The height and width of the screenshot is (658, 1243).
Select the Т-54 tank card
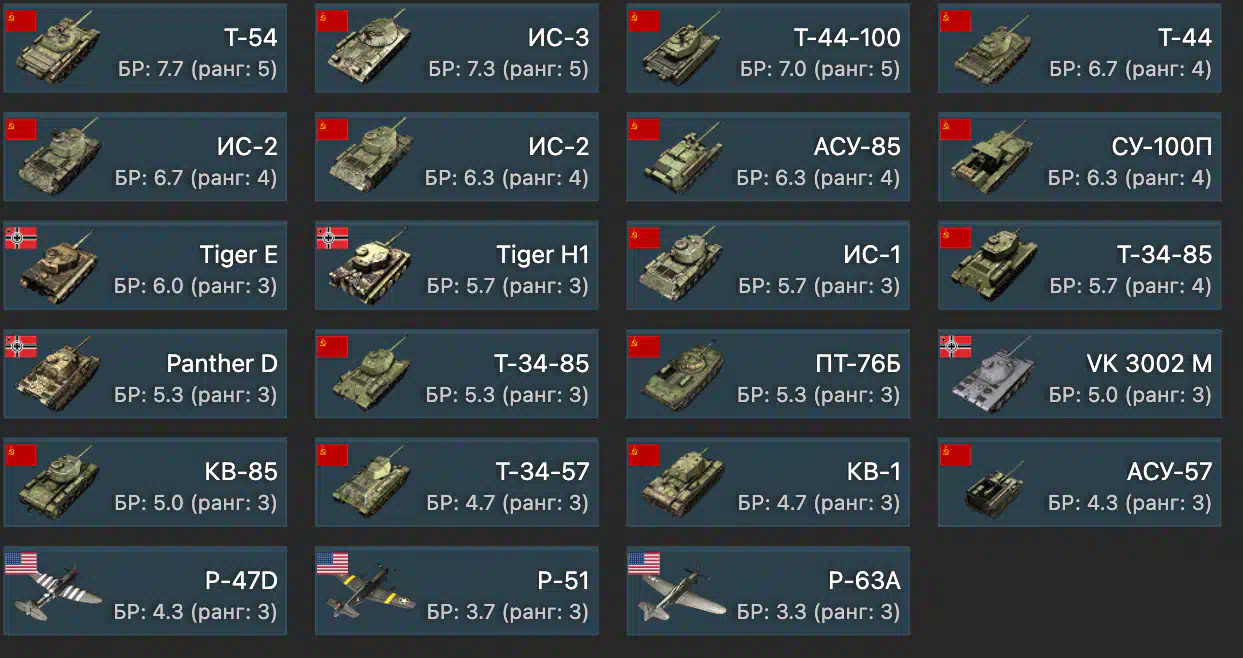(x=145, y=49)
